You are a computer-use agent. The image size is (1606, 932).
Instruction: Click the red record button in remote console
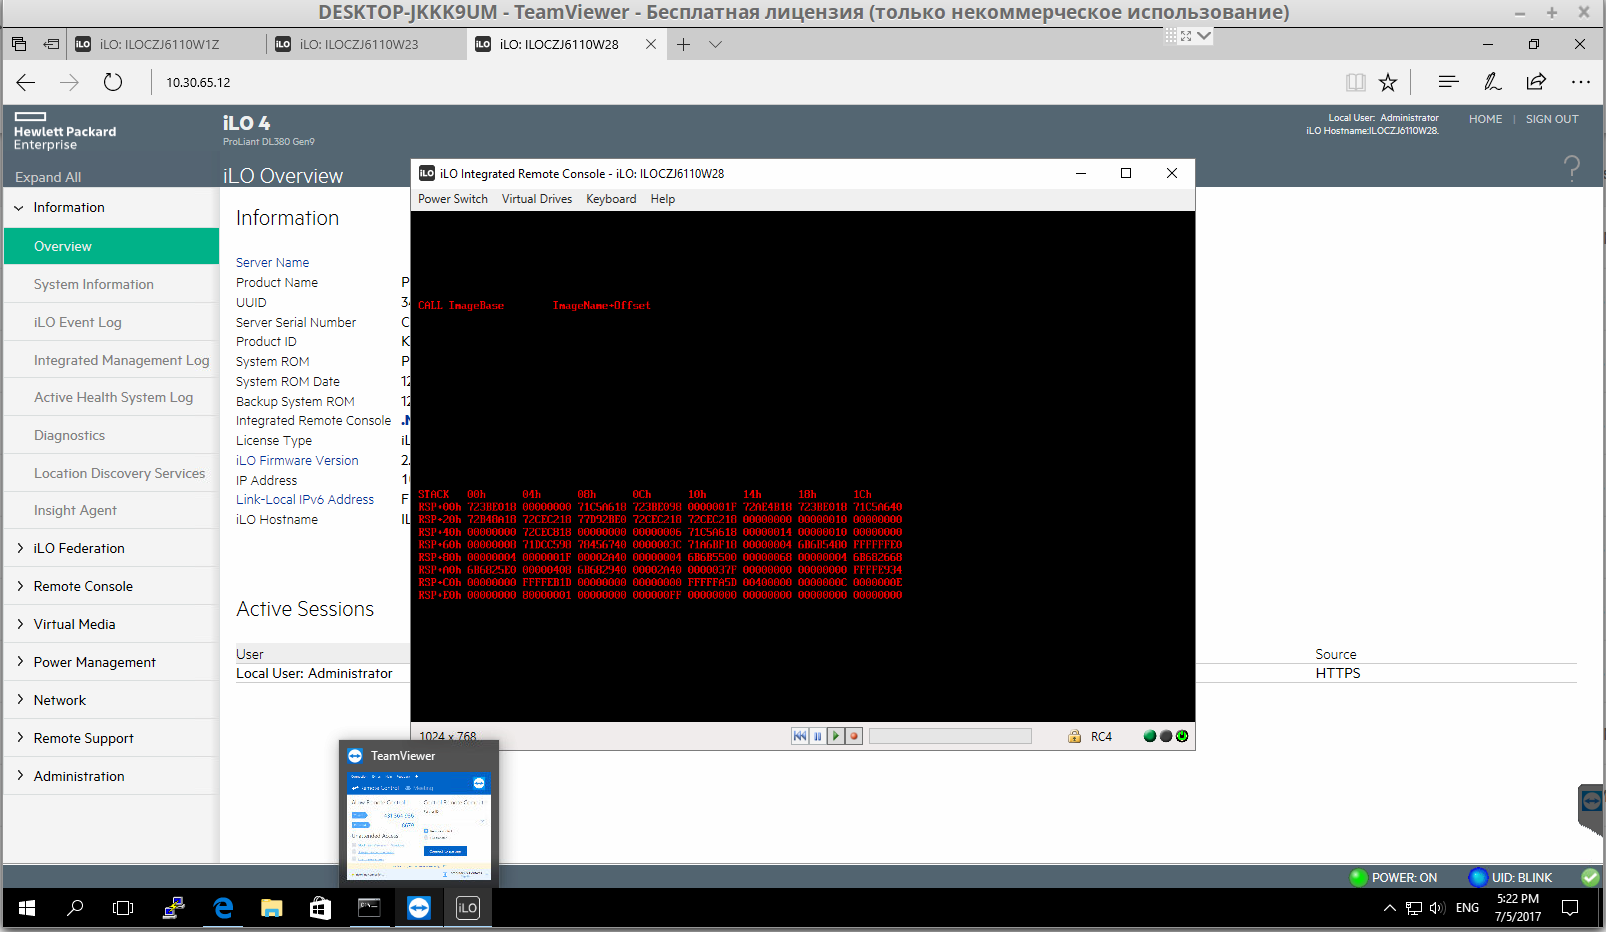[854, 736]
